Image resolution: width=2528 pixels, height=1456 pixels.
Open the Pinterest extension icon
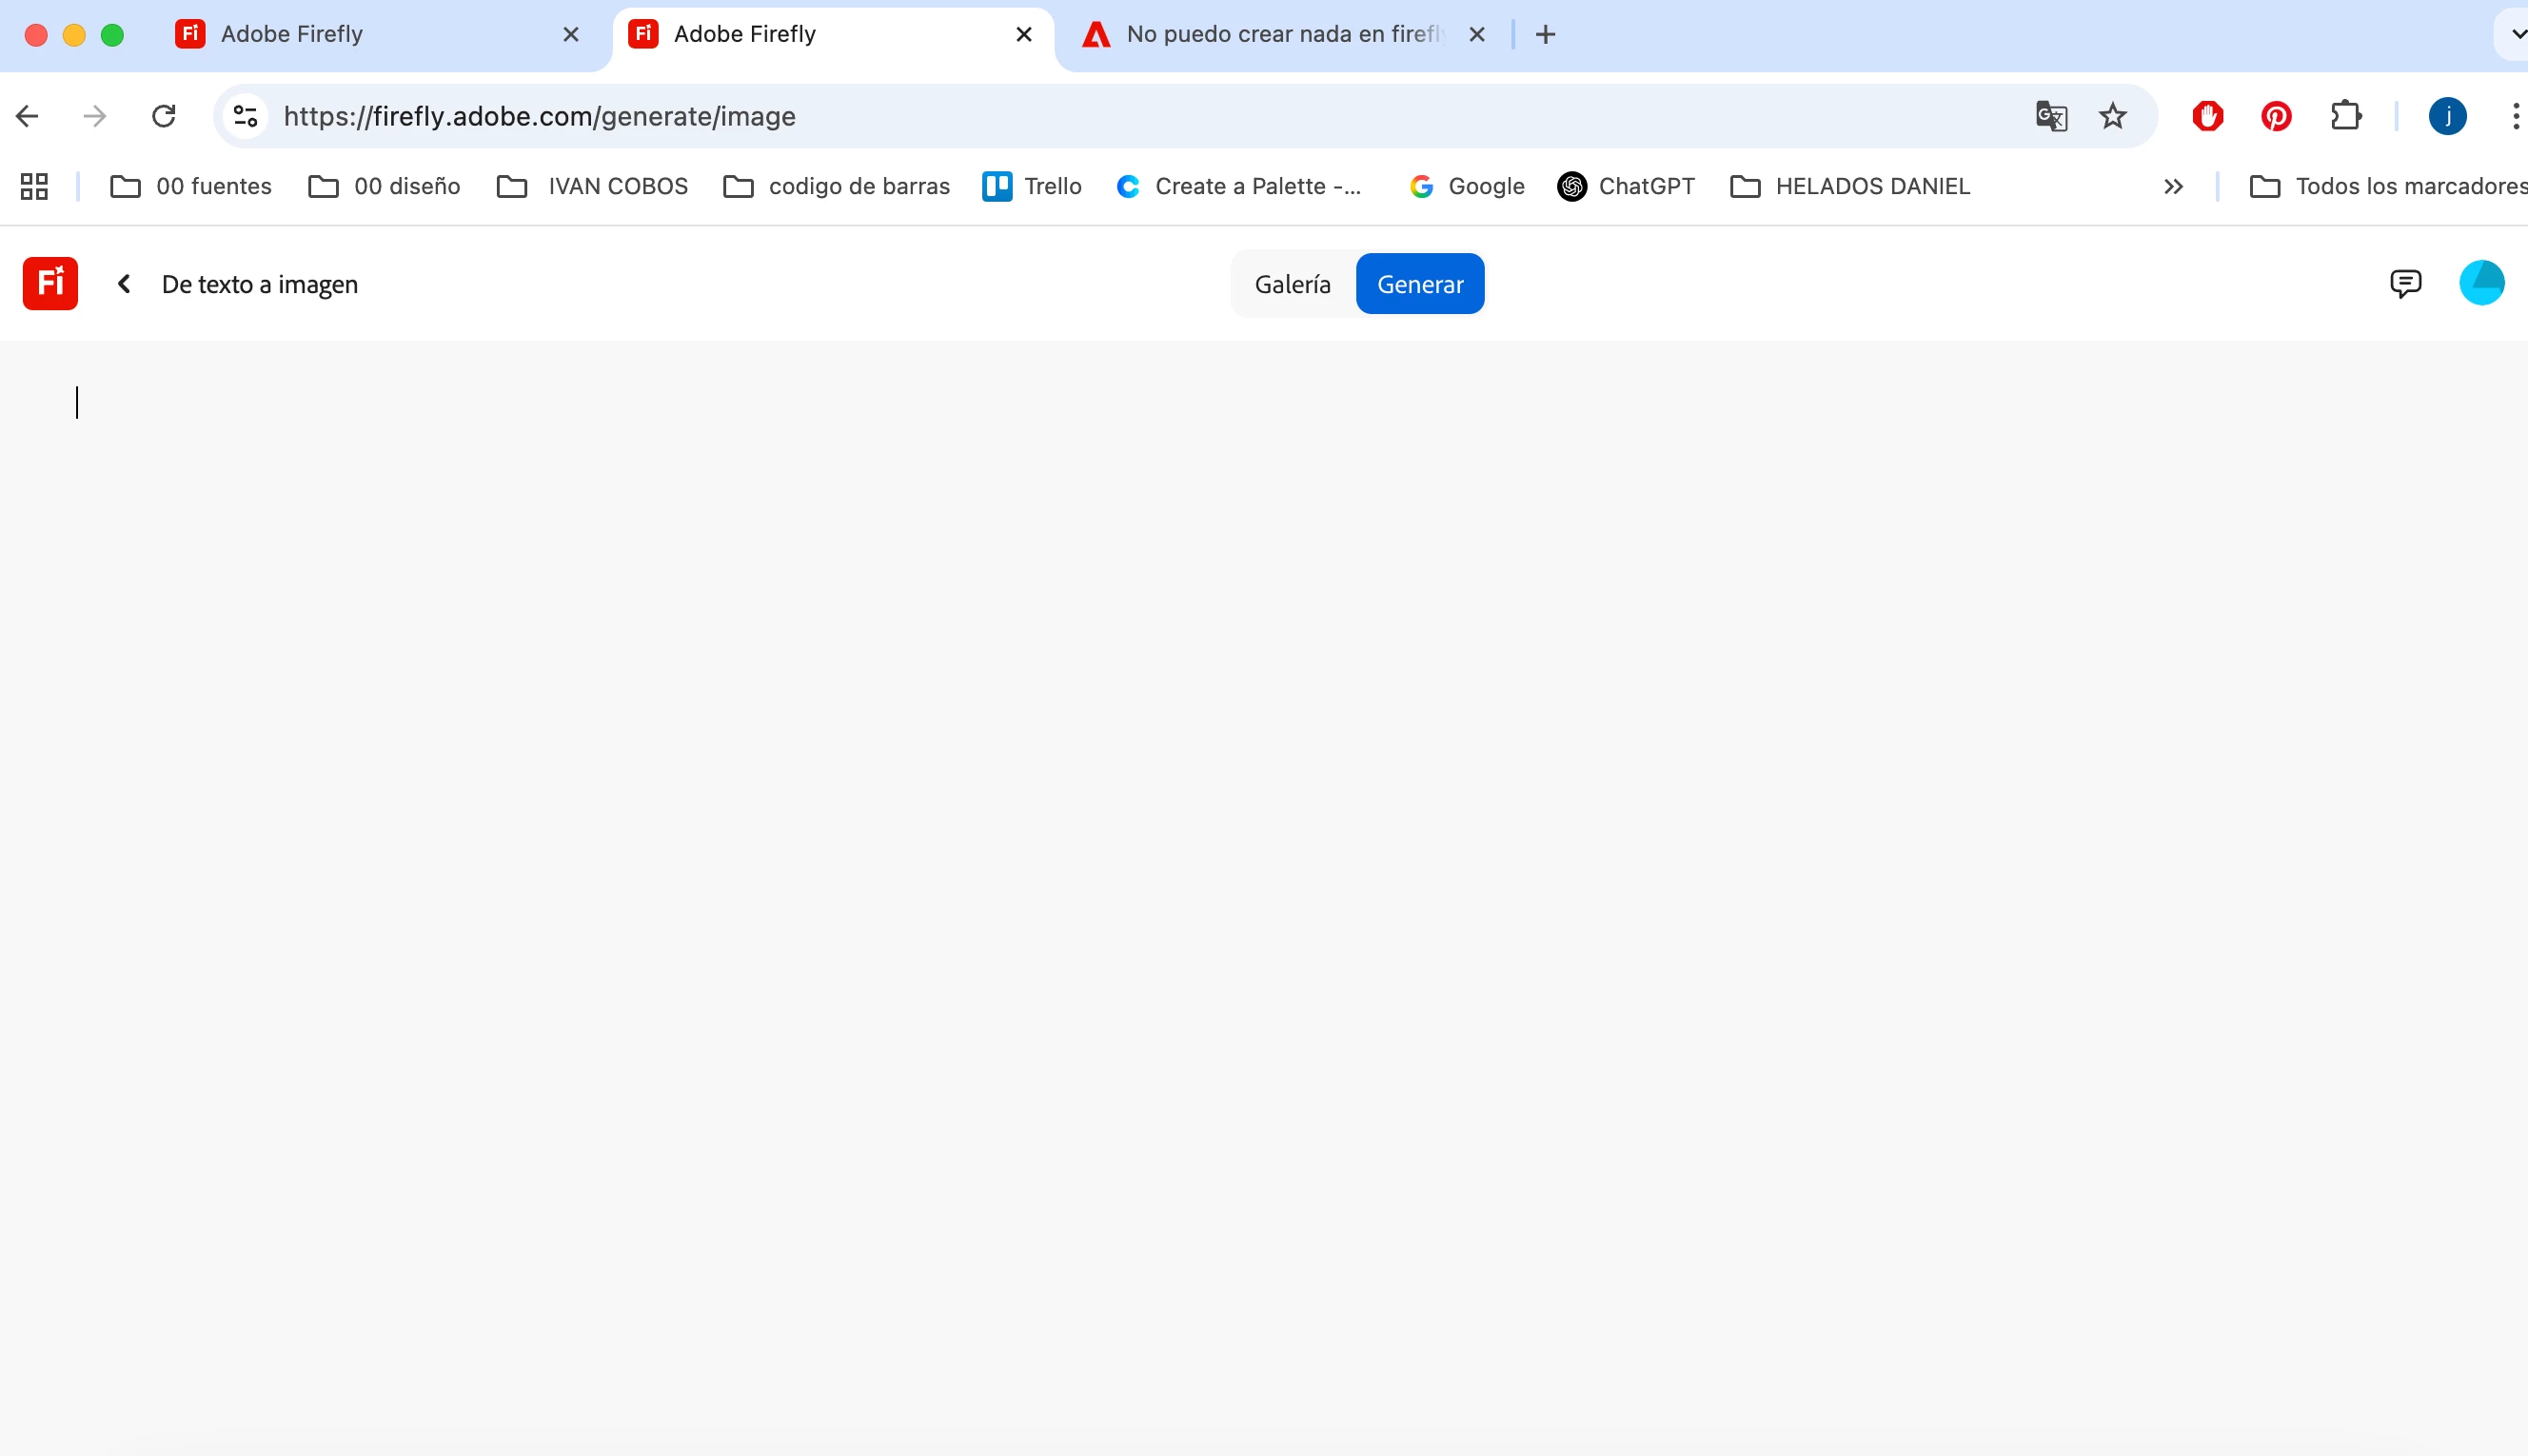[x=2276, y=116]
